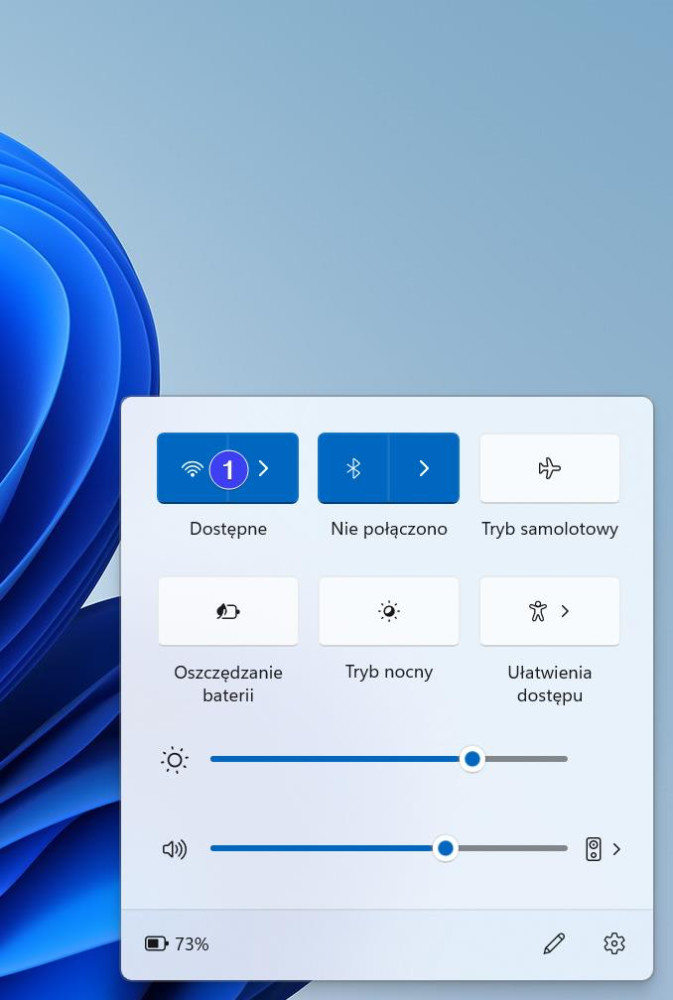This screenshot has height=1000, width=673.
Task: Click the battery 73% indicator
Action: 177,943
